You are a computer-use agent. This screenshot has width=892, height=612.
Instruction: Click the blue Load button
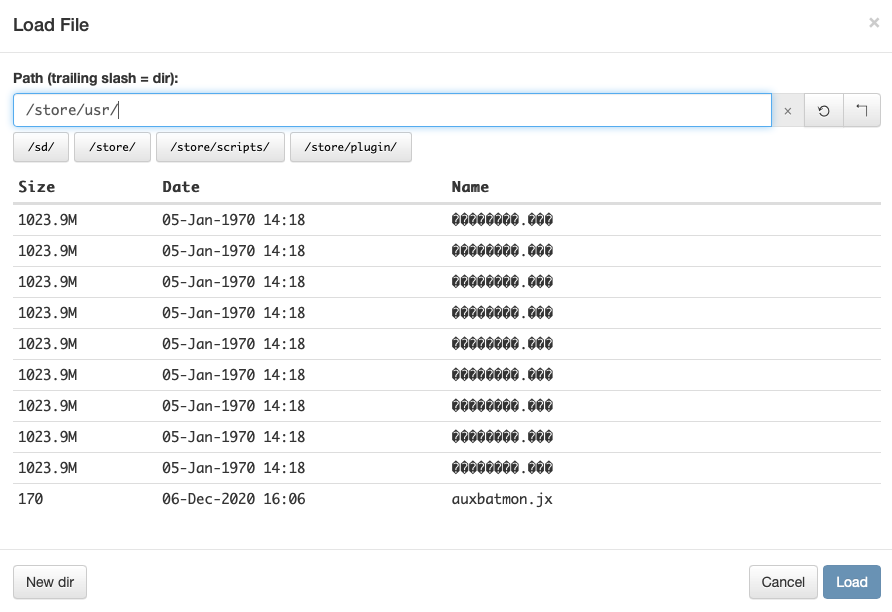click(x=851, y=582)
